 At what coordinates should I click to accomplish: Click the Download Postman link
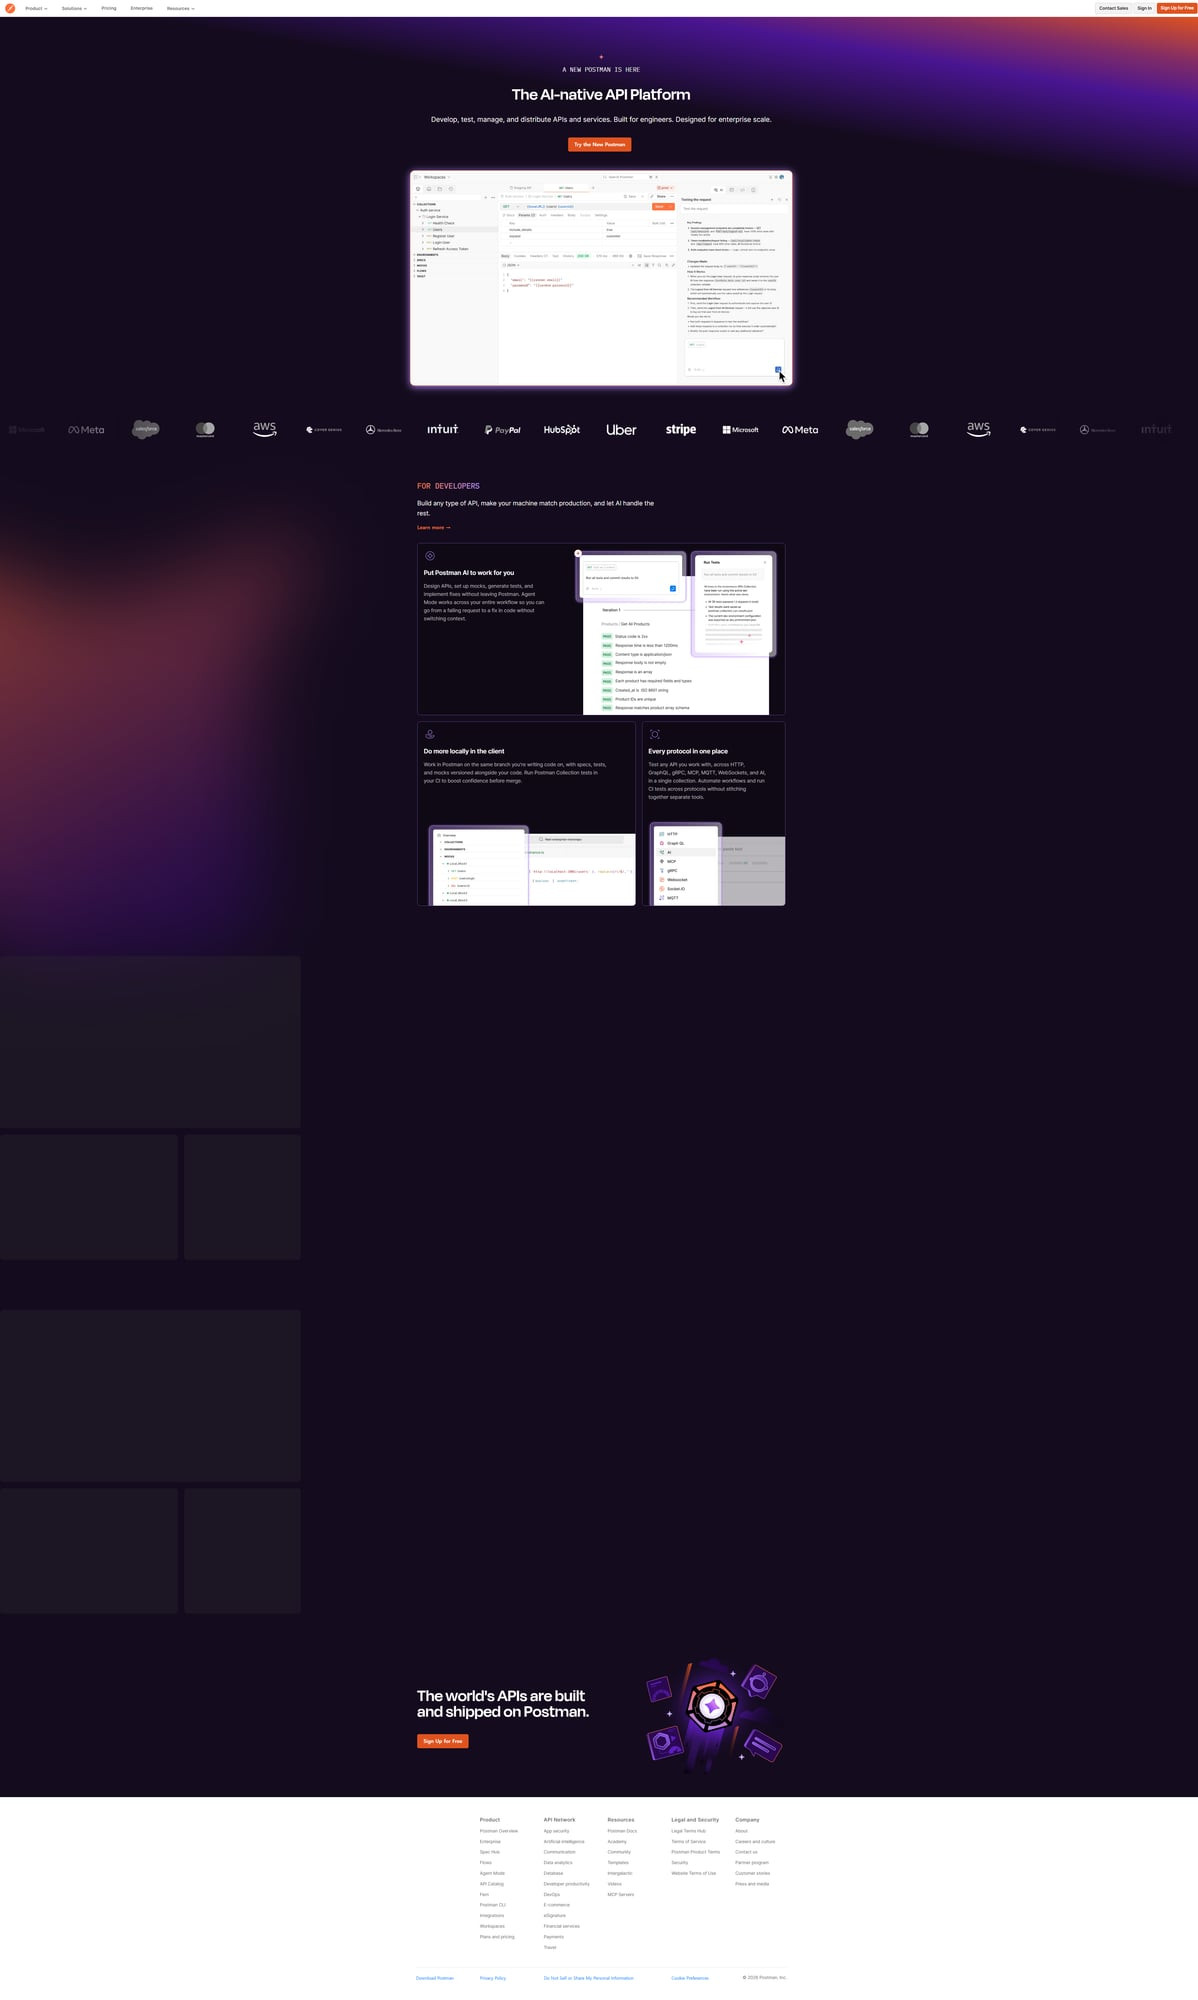435,1978
